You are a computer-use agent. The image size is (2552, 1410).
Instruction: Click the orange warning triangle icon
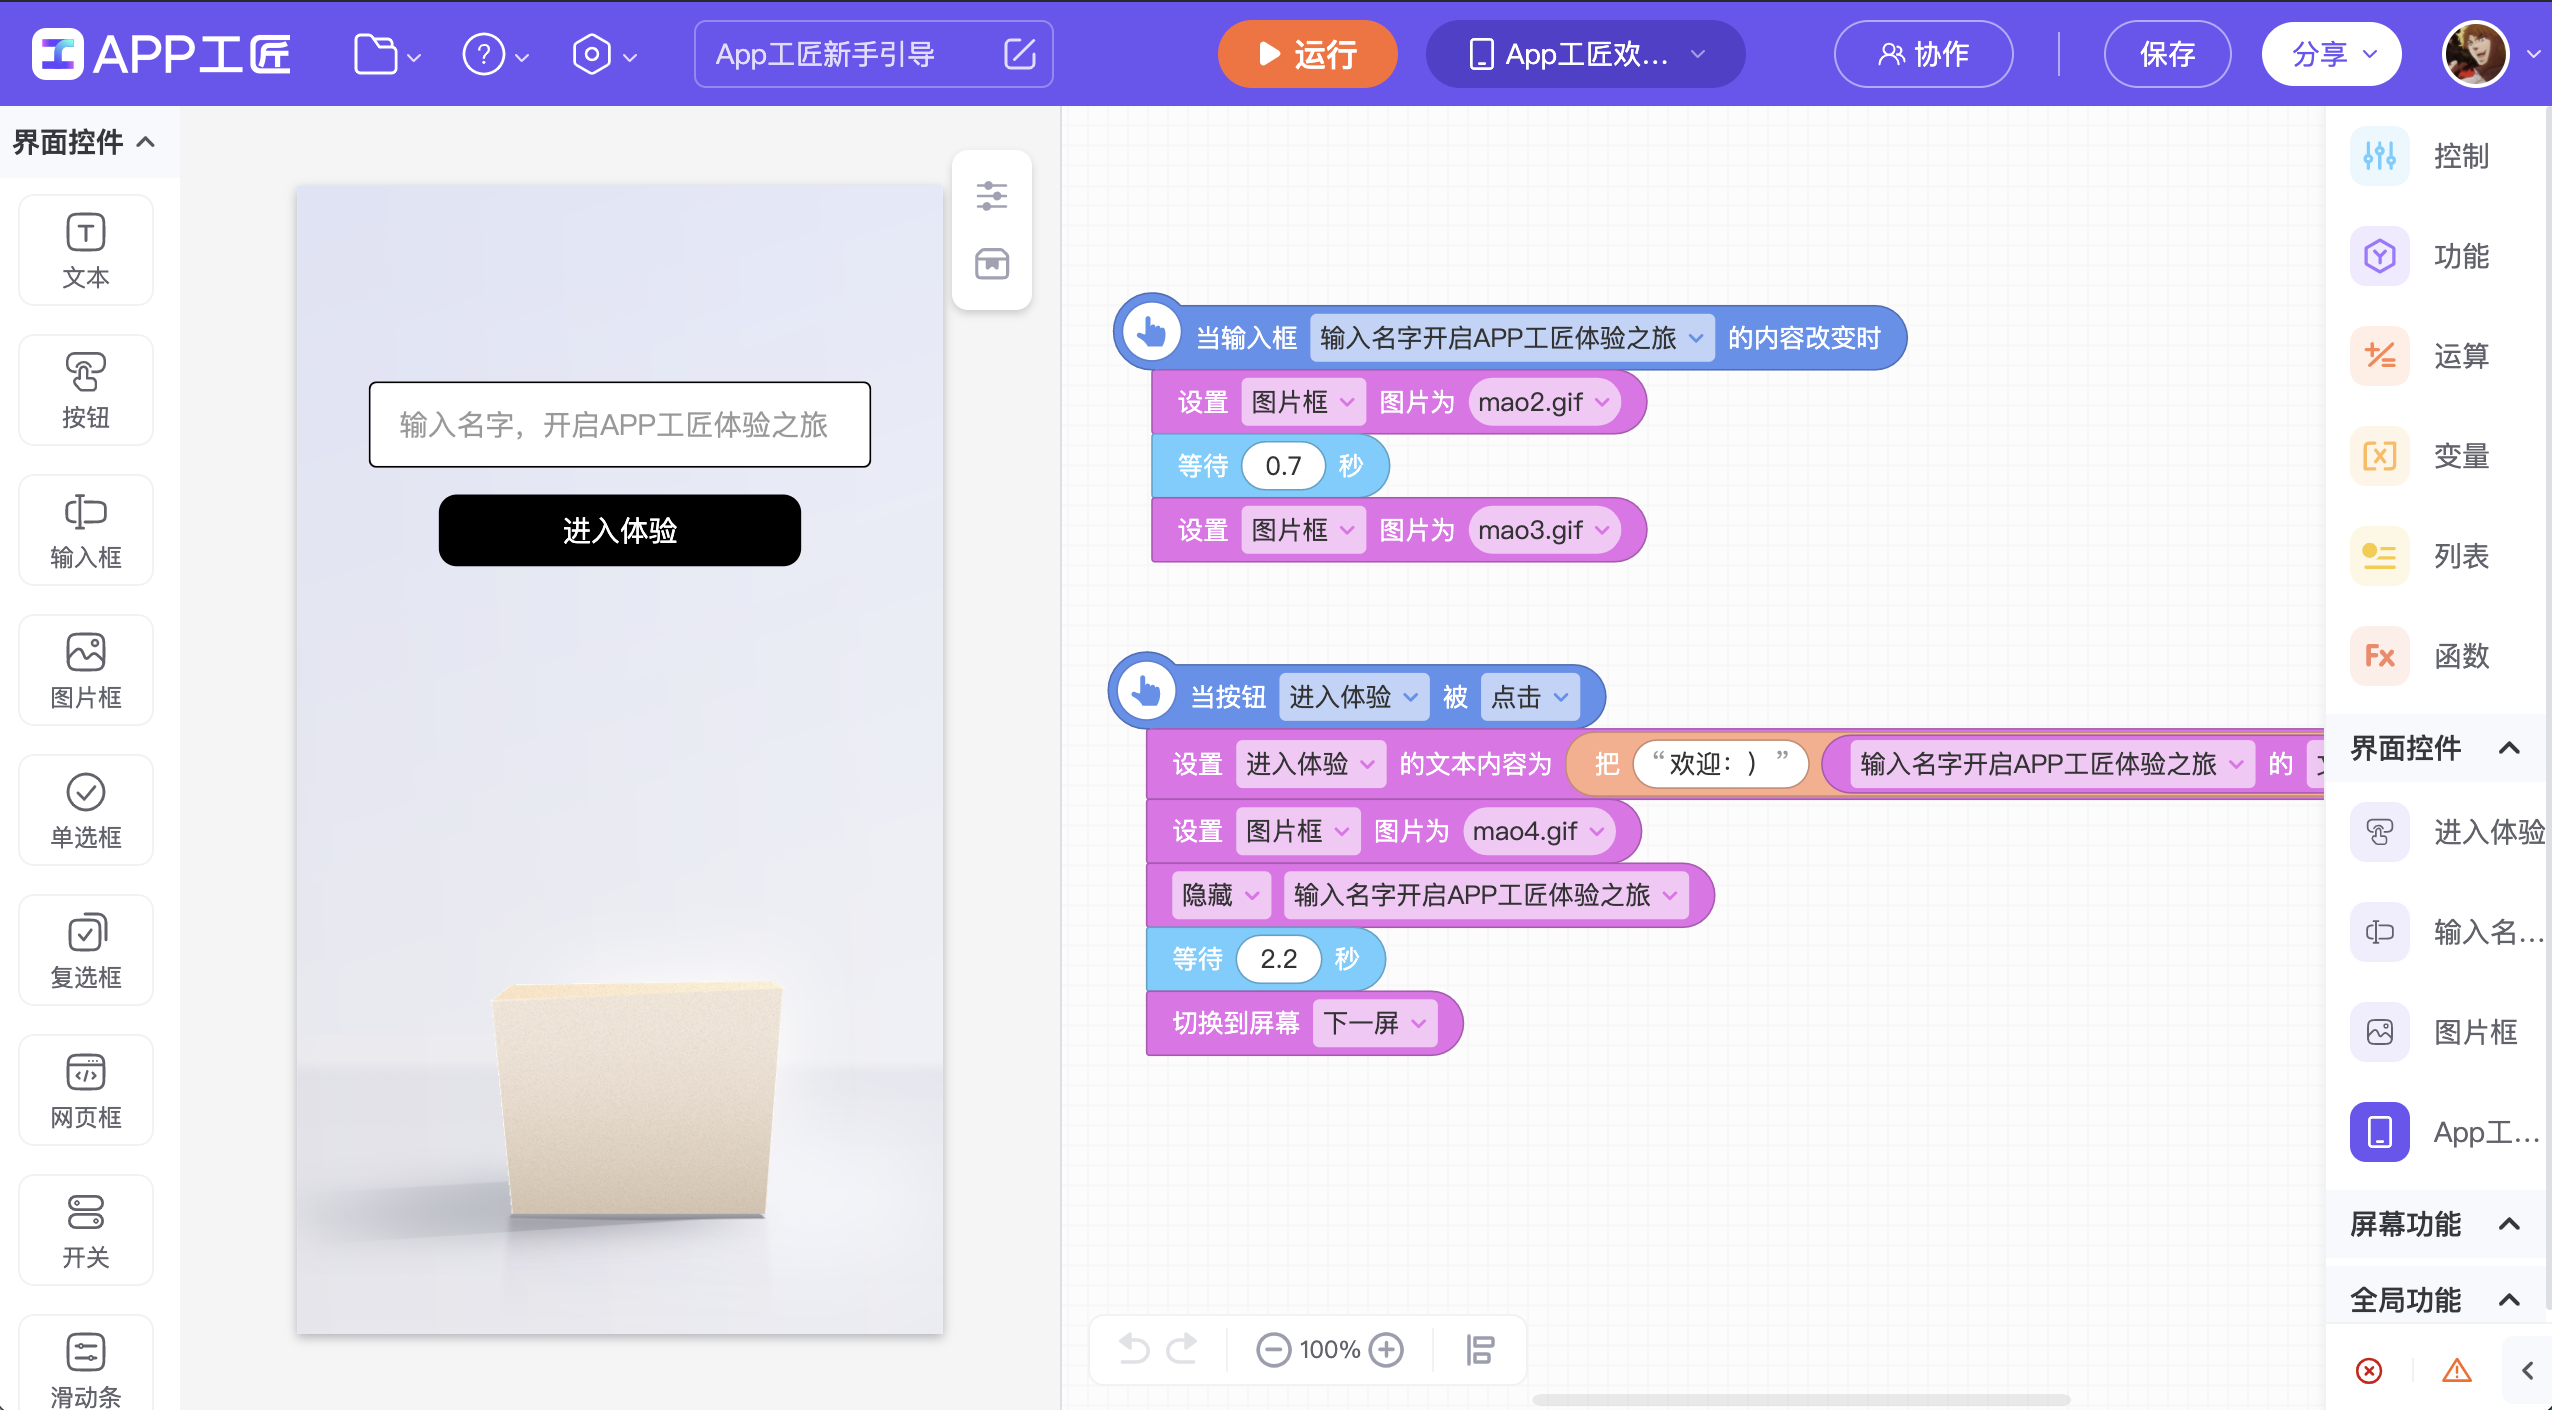(x=2457, y=1370)
